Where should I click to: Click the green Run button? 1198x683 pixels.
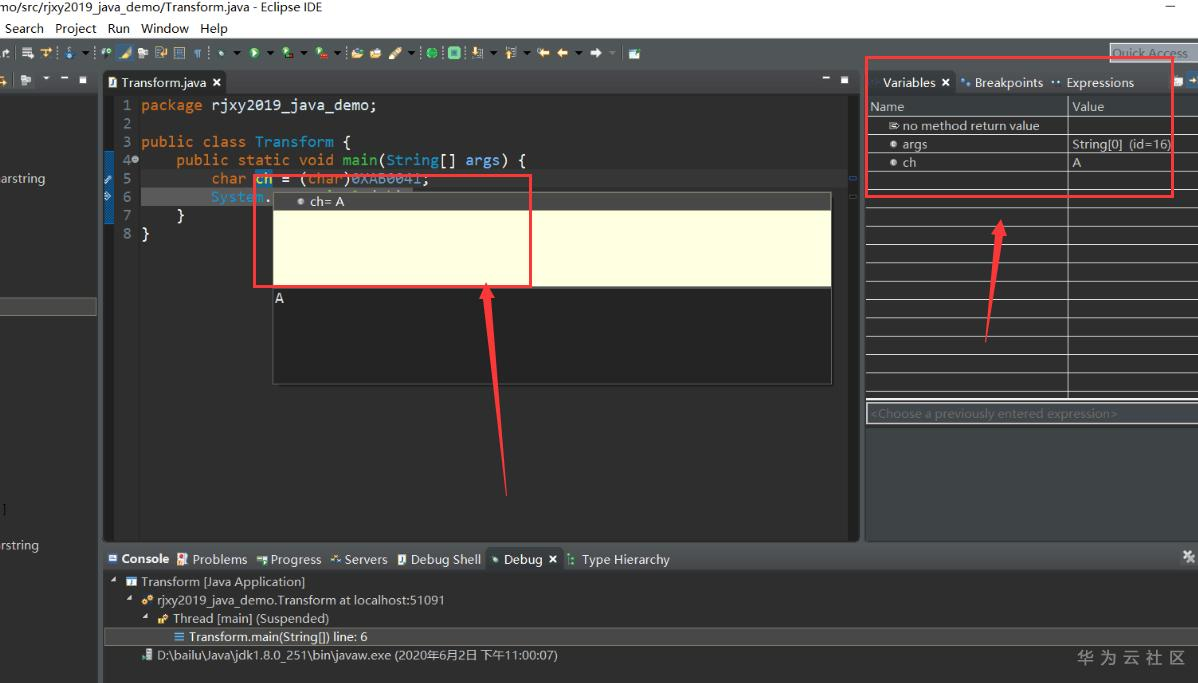click(x=254, y=53)
